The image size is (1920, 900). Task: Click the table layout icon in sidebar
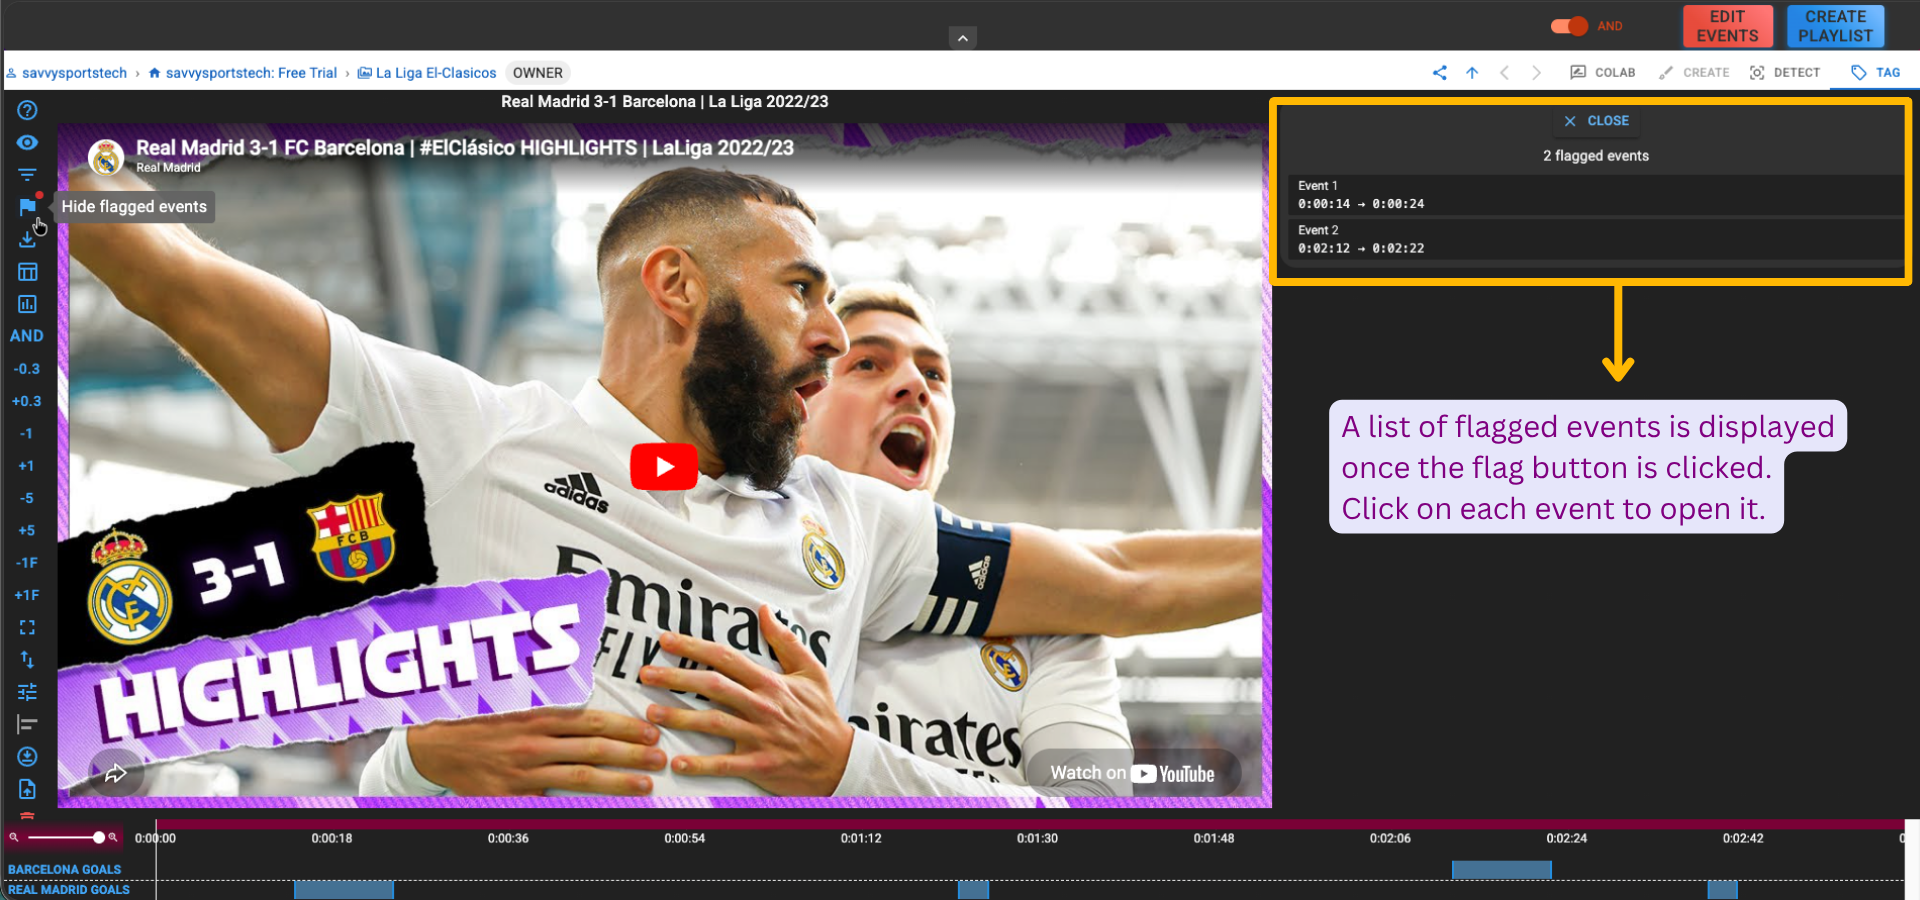pyautogui.click(x=27, y=272)
